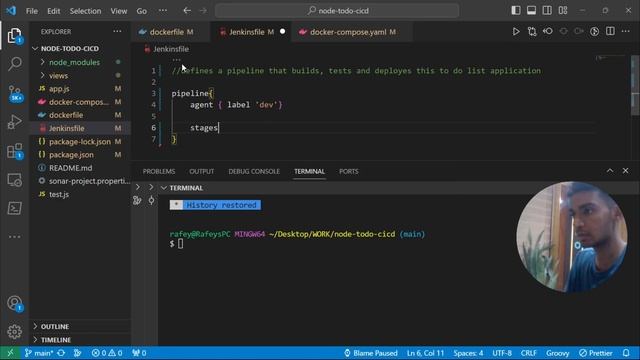640x360 pixels.
Task: Open the Search view in activity bar
Action: tap(15, 64)
